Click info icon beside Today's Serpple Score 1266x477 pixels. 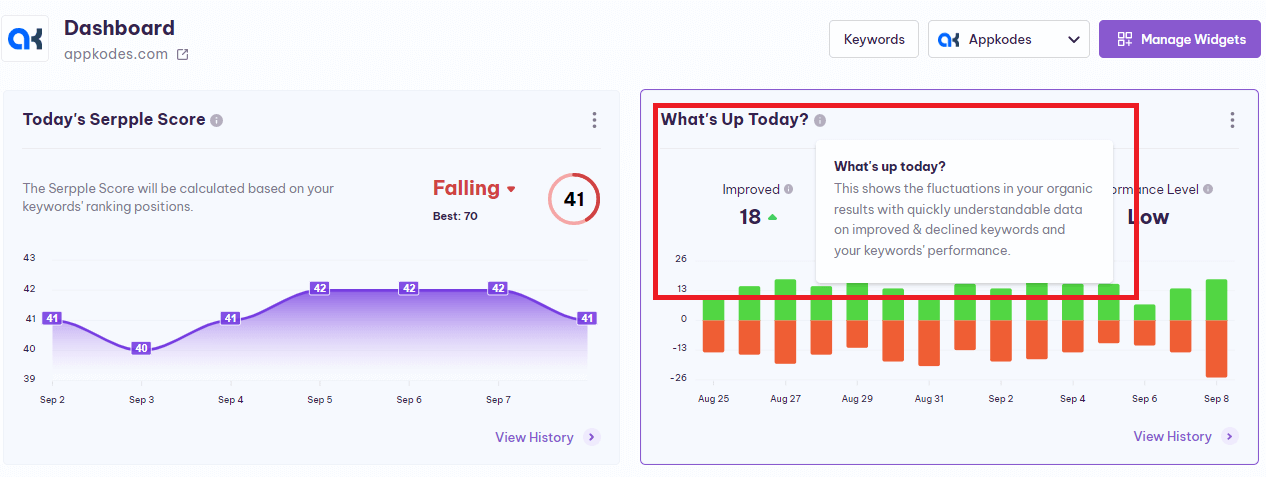[217, 120]
